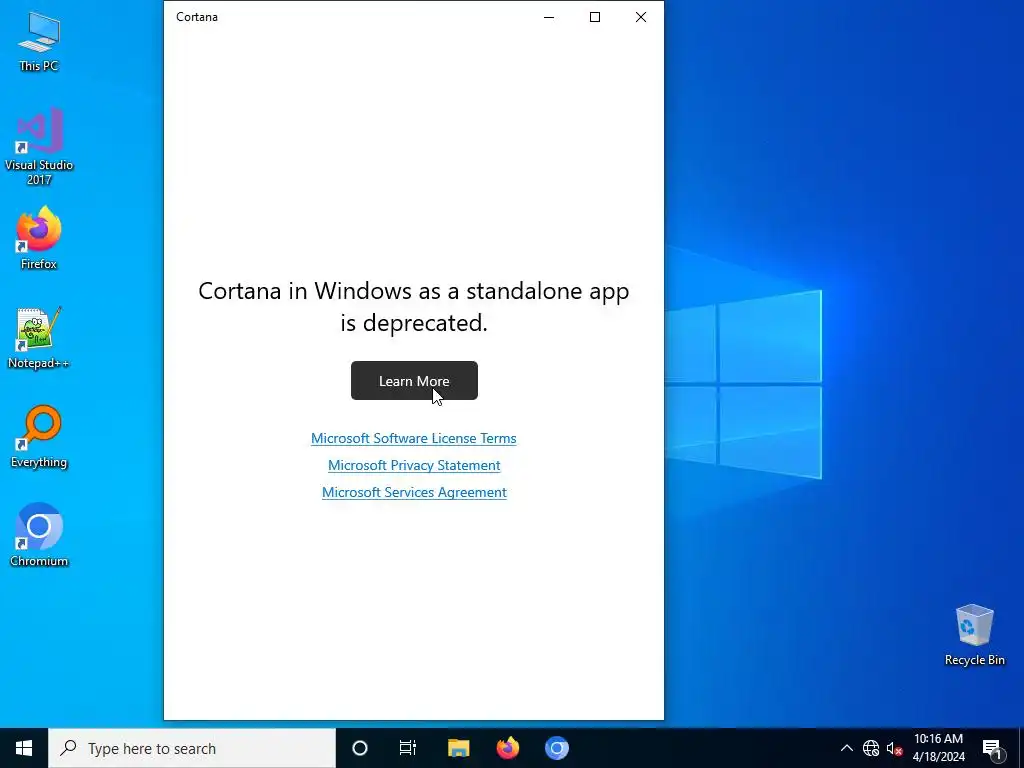Minimize the Cortana window
This screenshot has width=1024, height=768.
[x=549, y=17]
